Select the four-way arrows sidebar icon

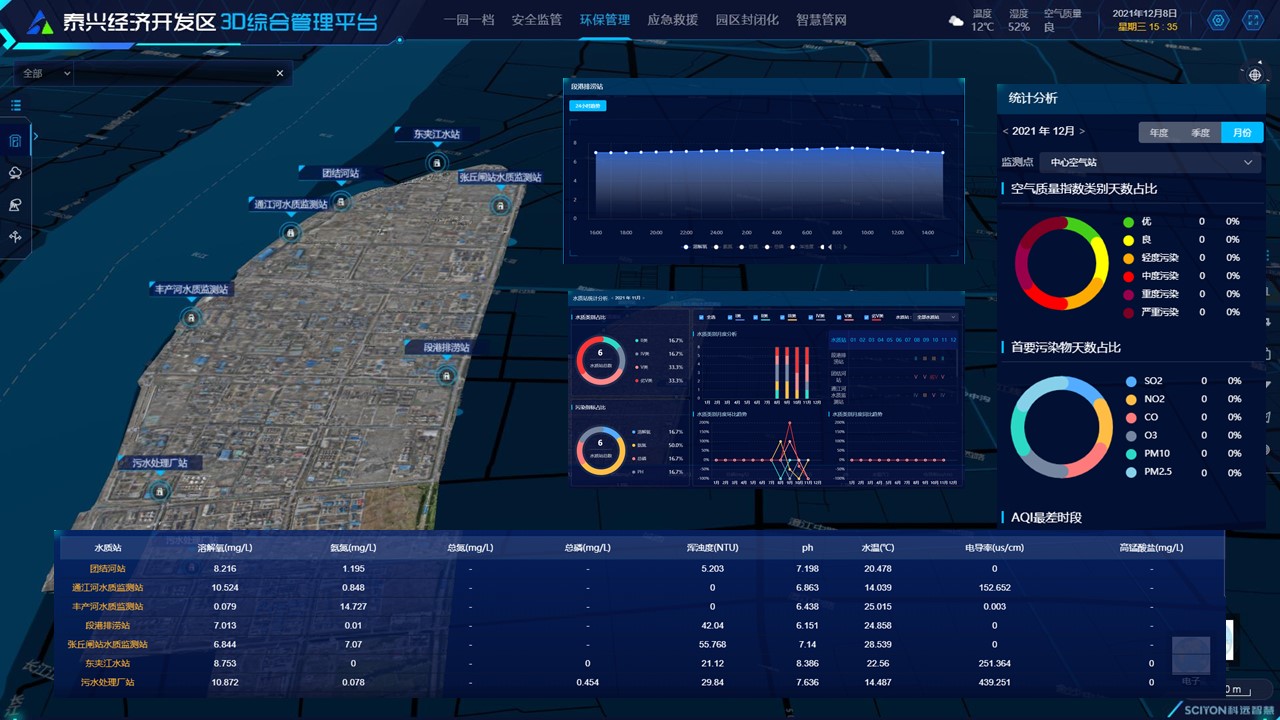pyautogui.click(x=16, y=237)
